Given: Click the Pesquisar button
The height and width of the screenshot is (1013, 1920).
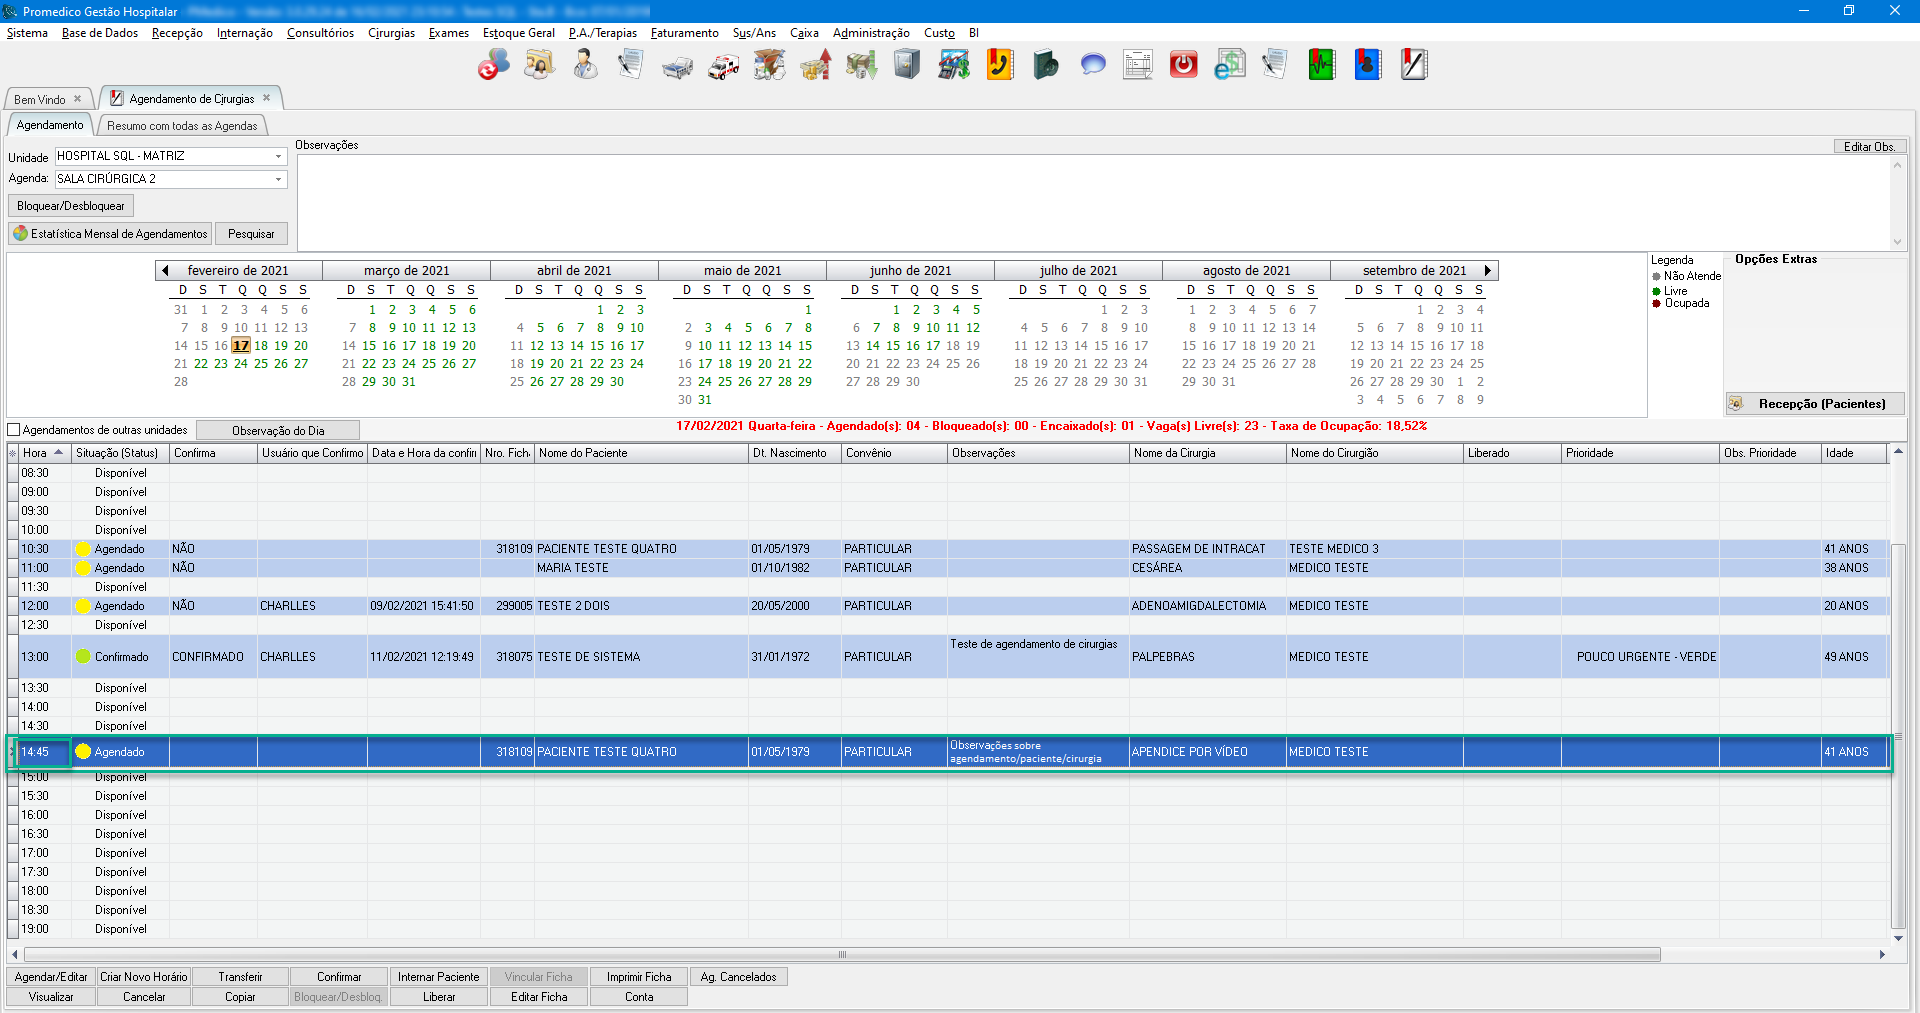Looking at the screenshot, I should 251,234.
